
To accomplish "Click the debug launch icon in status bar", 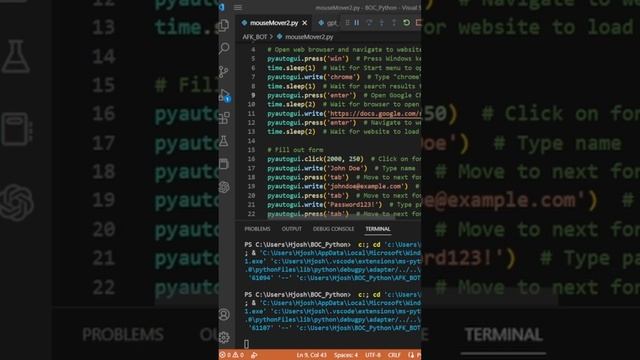I will tap(254, 355).
